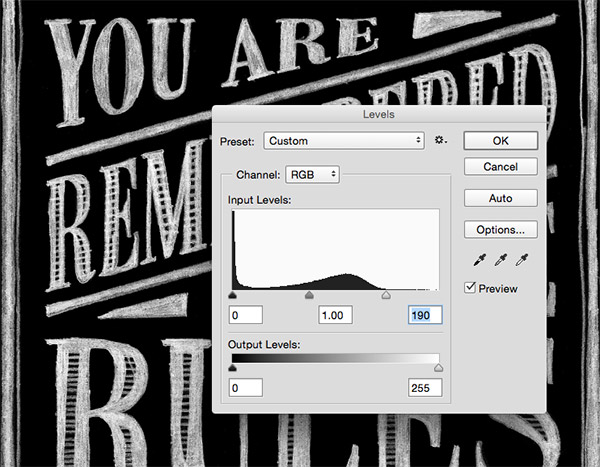Focus the output levels field showing 255
600x467 pixels.
coord(425,387)
